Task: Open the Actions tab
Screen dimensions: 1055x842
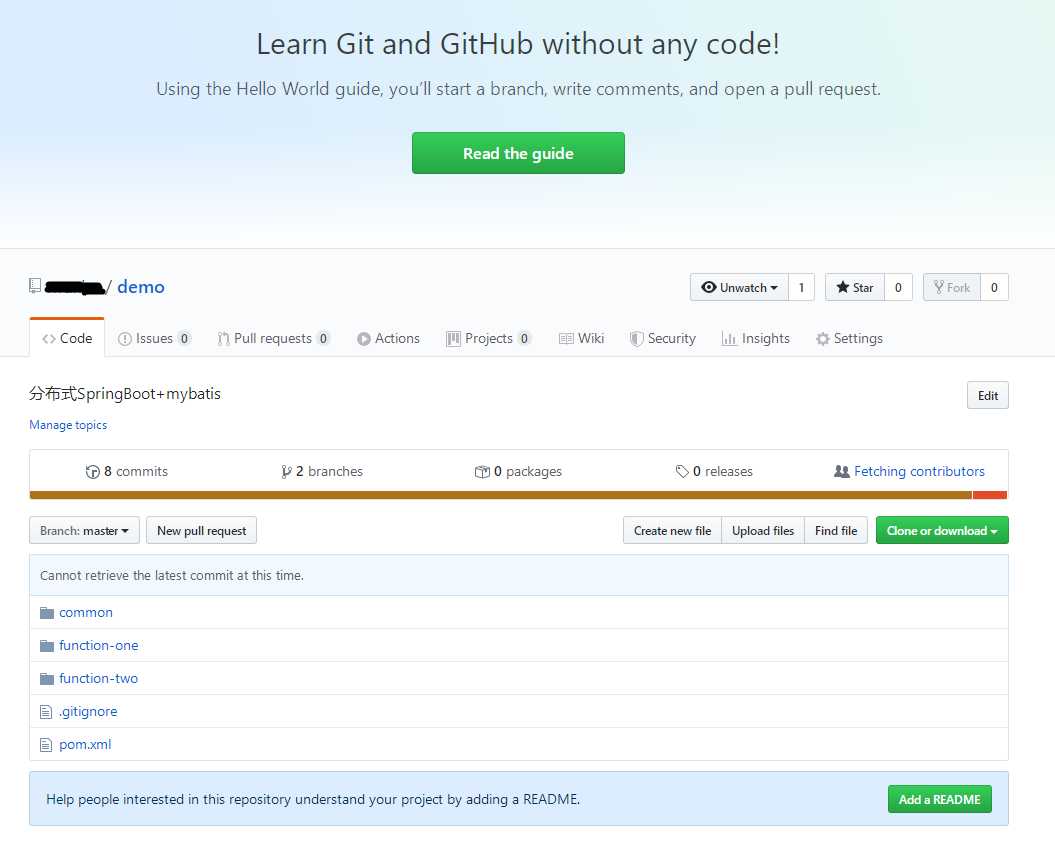Action: (388, 339)
